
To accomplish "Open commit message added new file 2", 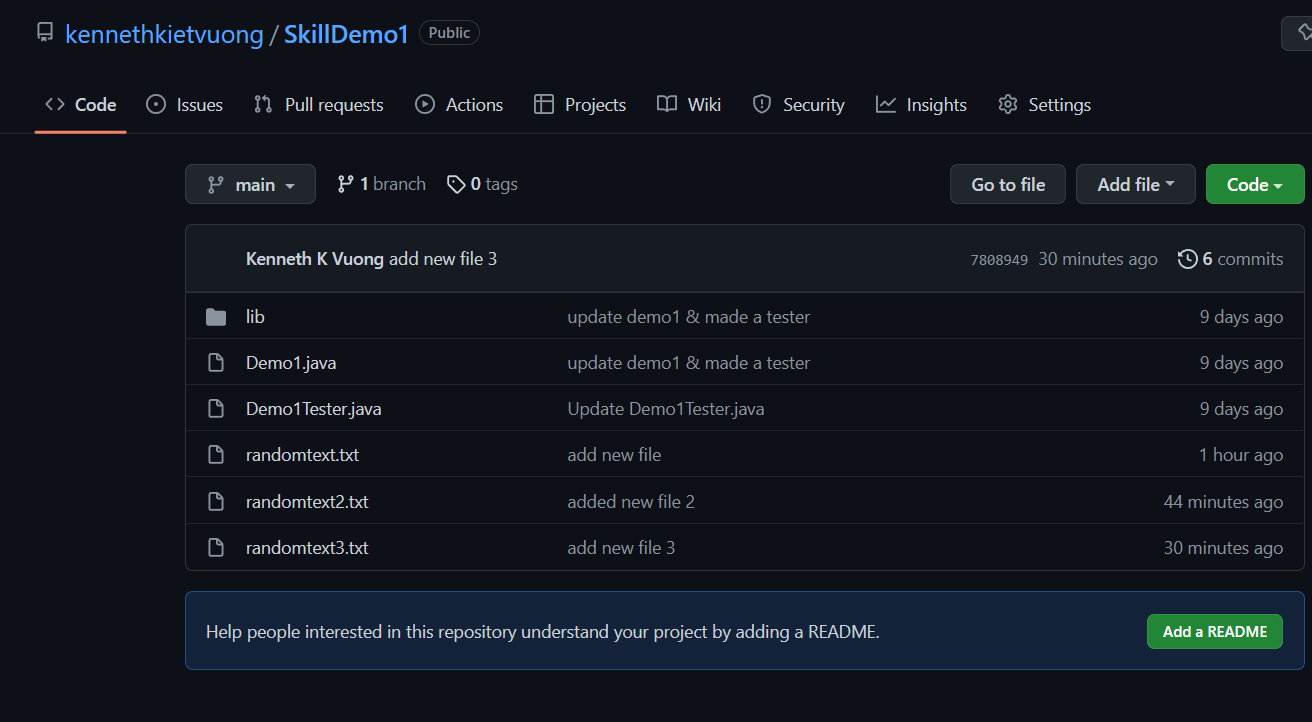I will (x=631, y=501).
